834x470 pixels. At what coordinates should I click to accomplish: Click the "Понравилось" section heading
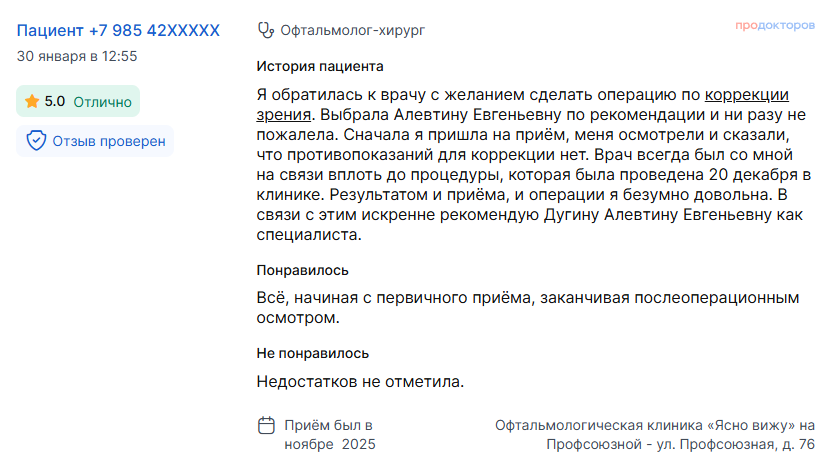tap(302, 270)
